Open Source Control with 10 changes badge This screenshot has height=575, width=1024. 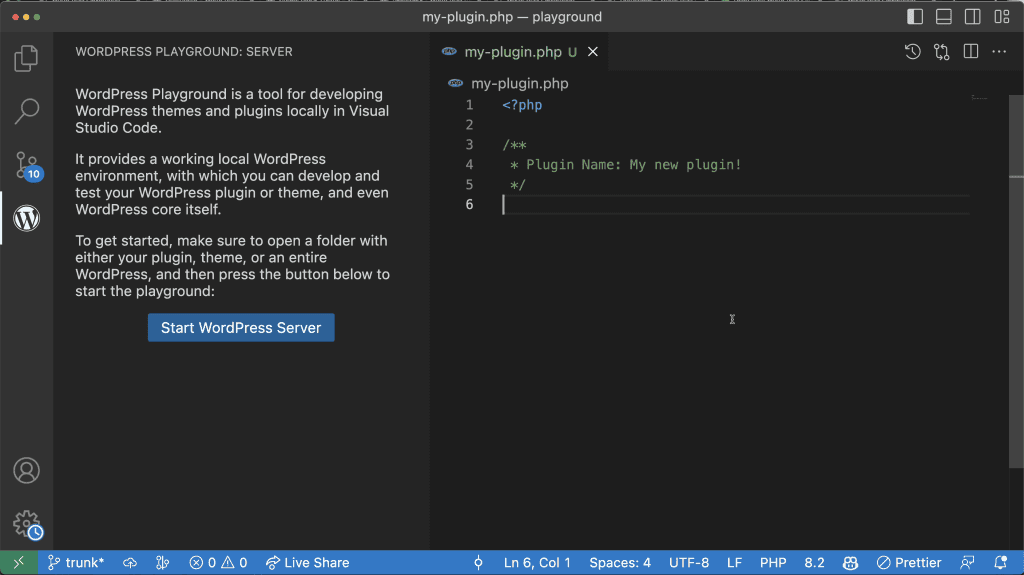tap(26, 165)
